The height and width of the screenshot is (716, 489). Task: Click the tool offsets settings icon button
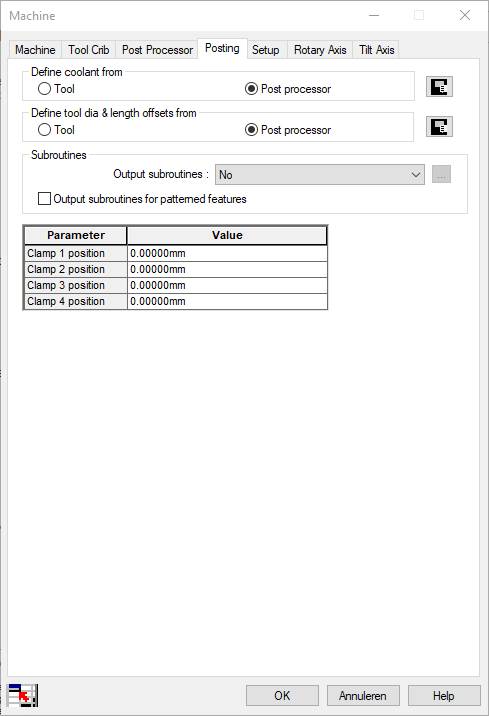(439, 127)
